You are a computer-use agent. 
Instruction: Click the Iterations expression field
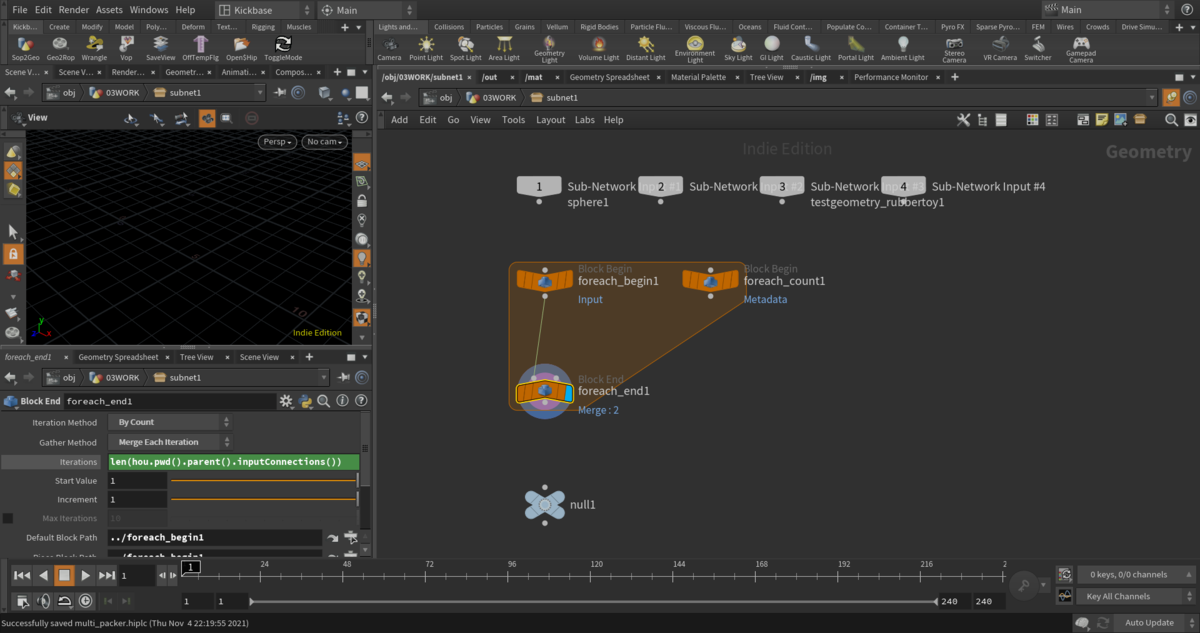tap(232, 462)
